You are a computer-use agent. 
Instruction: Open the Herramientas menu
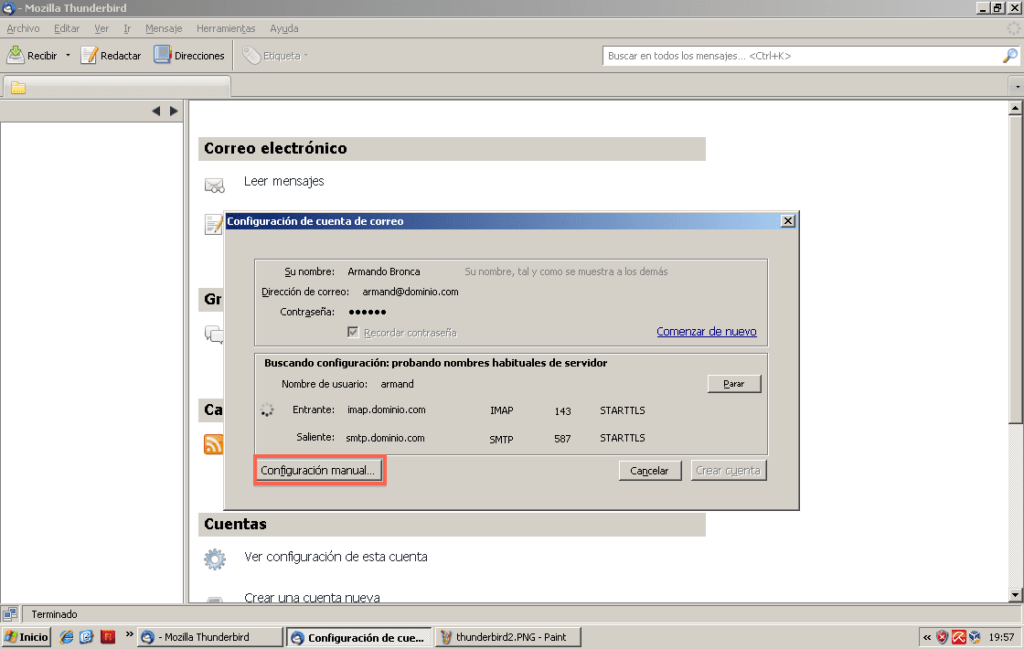point(225,29)
